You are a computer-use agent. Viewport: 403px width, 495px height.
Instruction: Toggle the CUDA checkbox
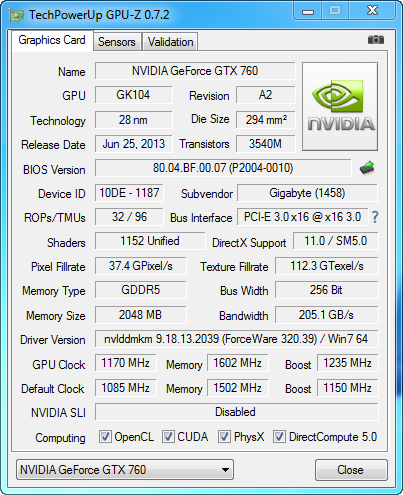168,437
